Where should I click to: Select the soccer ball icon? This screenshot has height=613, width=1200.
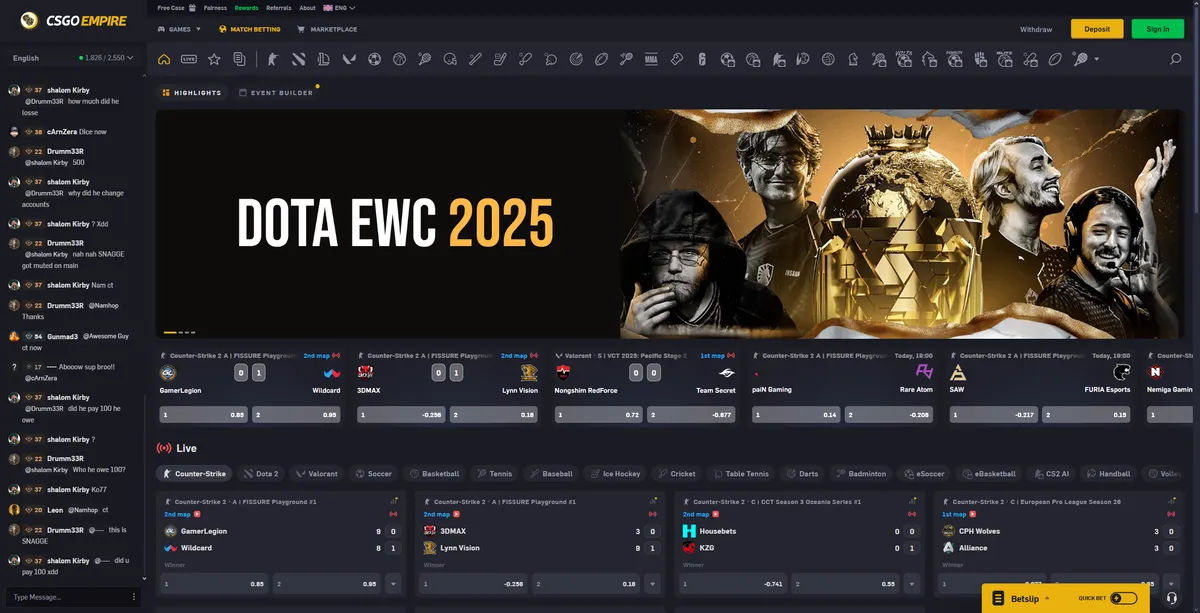coord(374,59)
